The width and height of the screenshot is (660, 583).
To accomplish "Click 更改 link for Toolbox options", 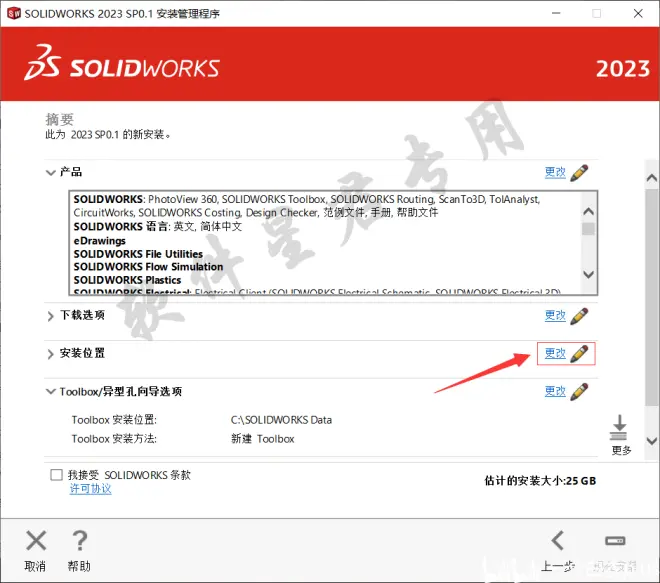I will (x=555, y=391).
